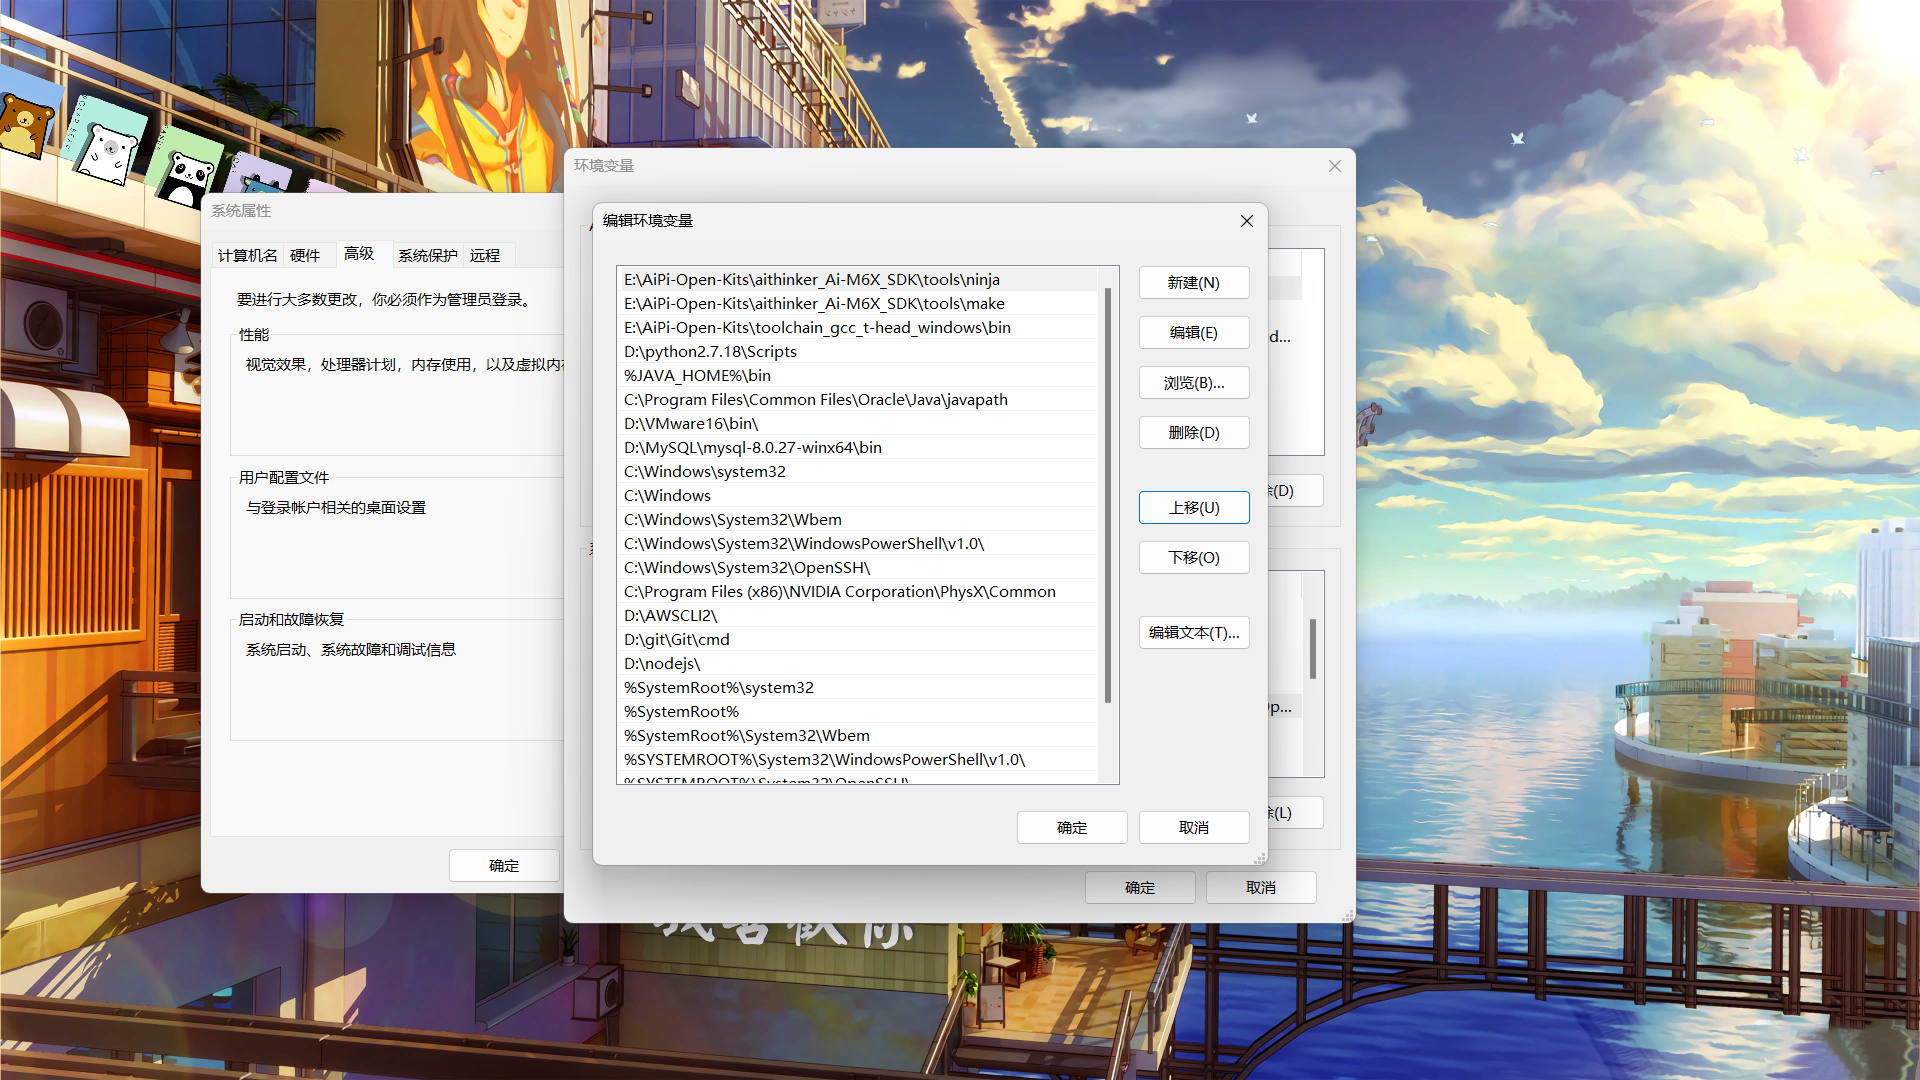Select the %SystemRoot% entry
The width and height of the screenshot is (1920, 1080).
click(x=858, y=712)
